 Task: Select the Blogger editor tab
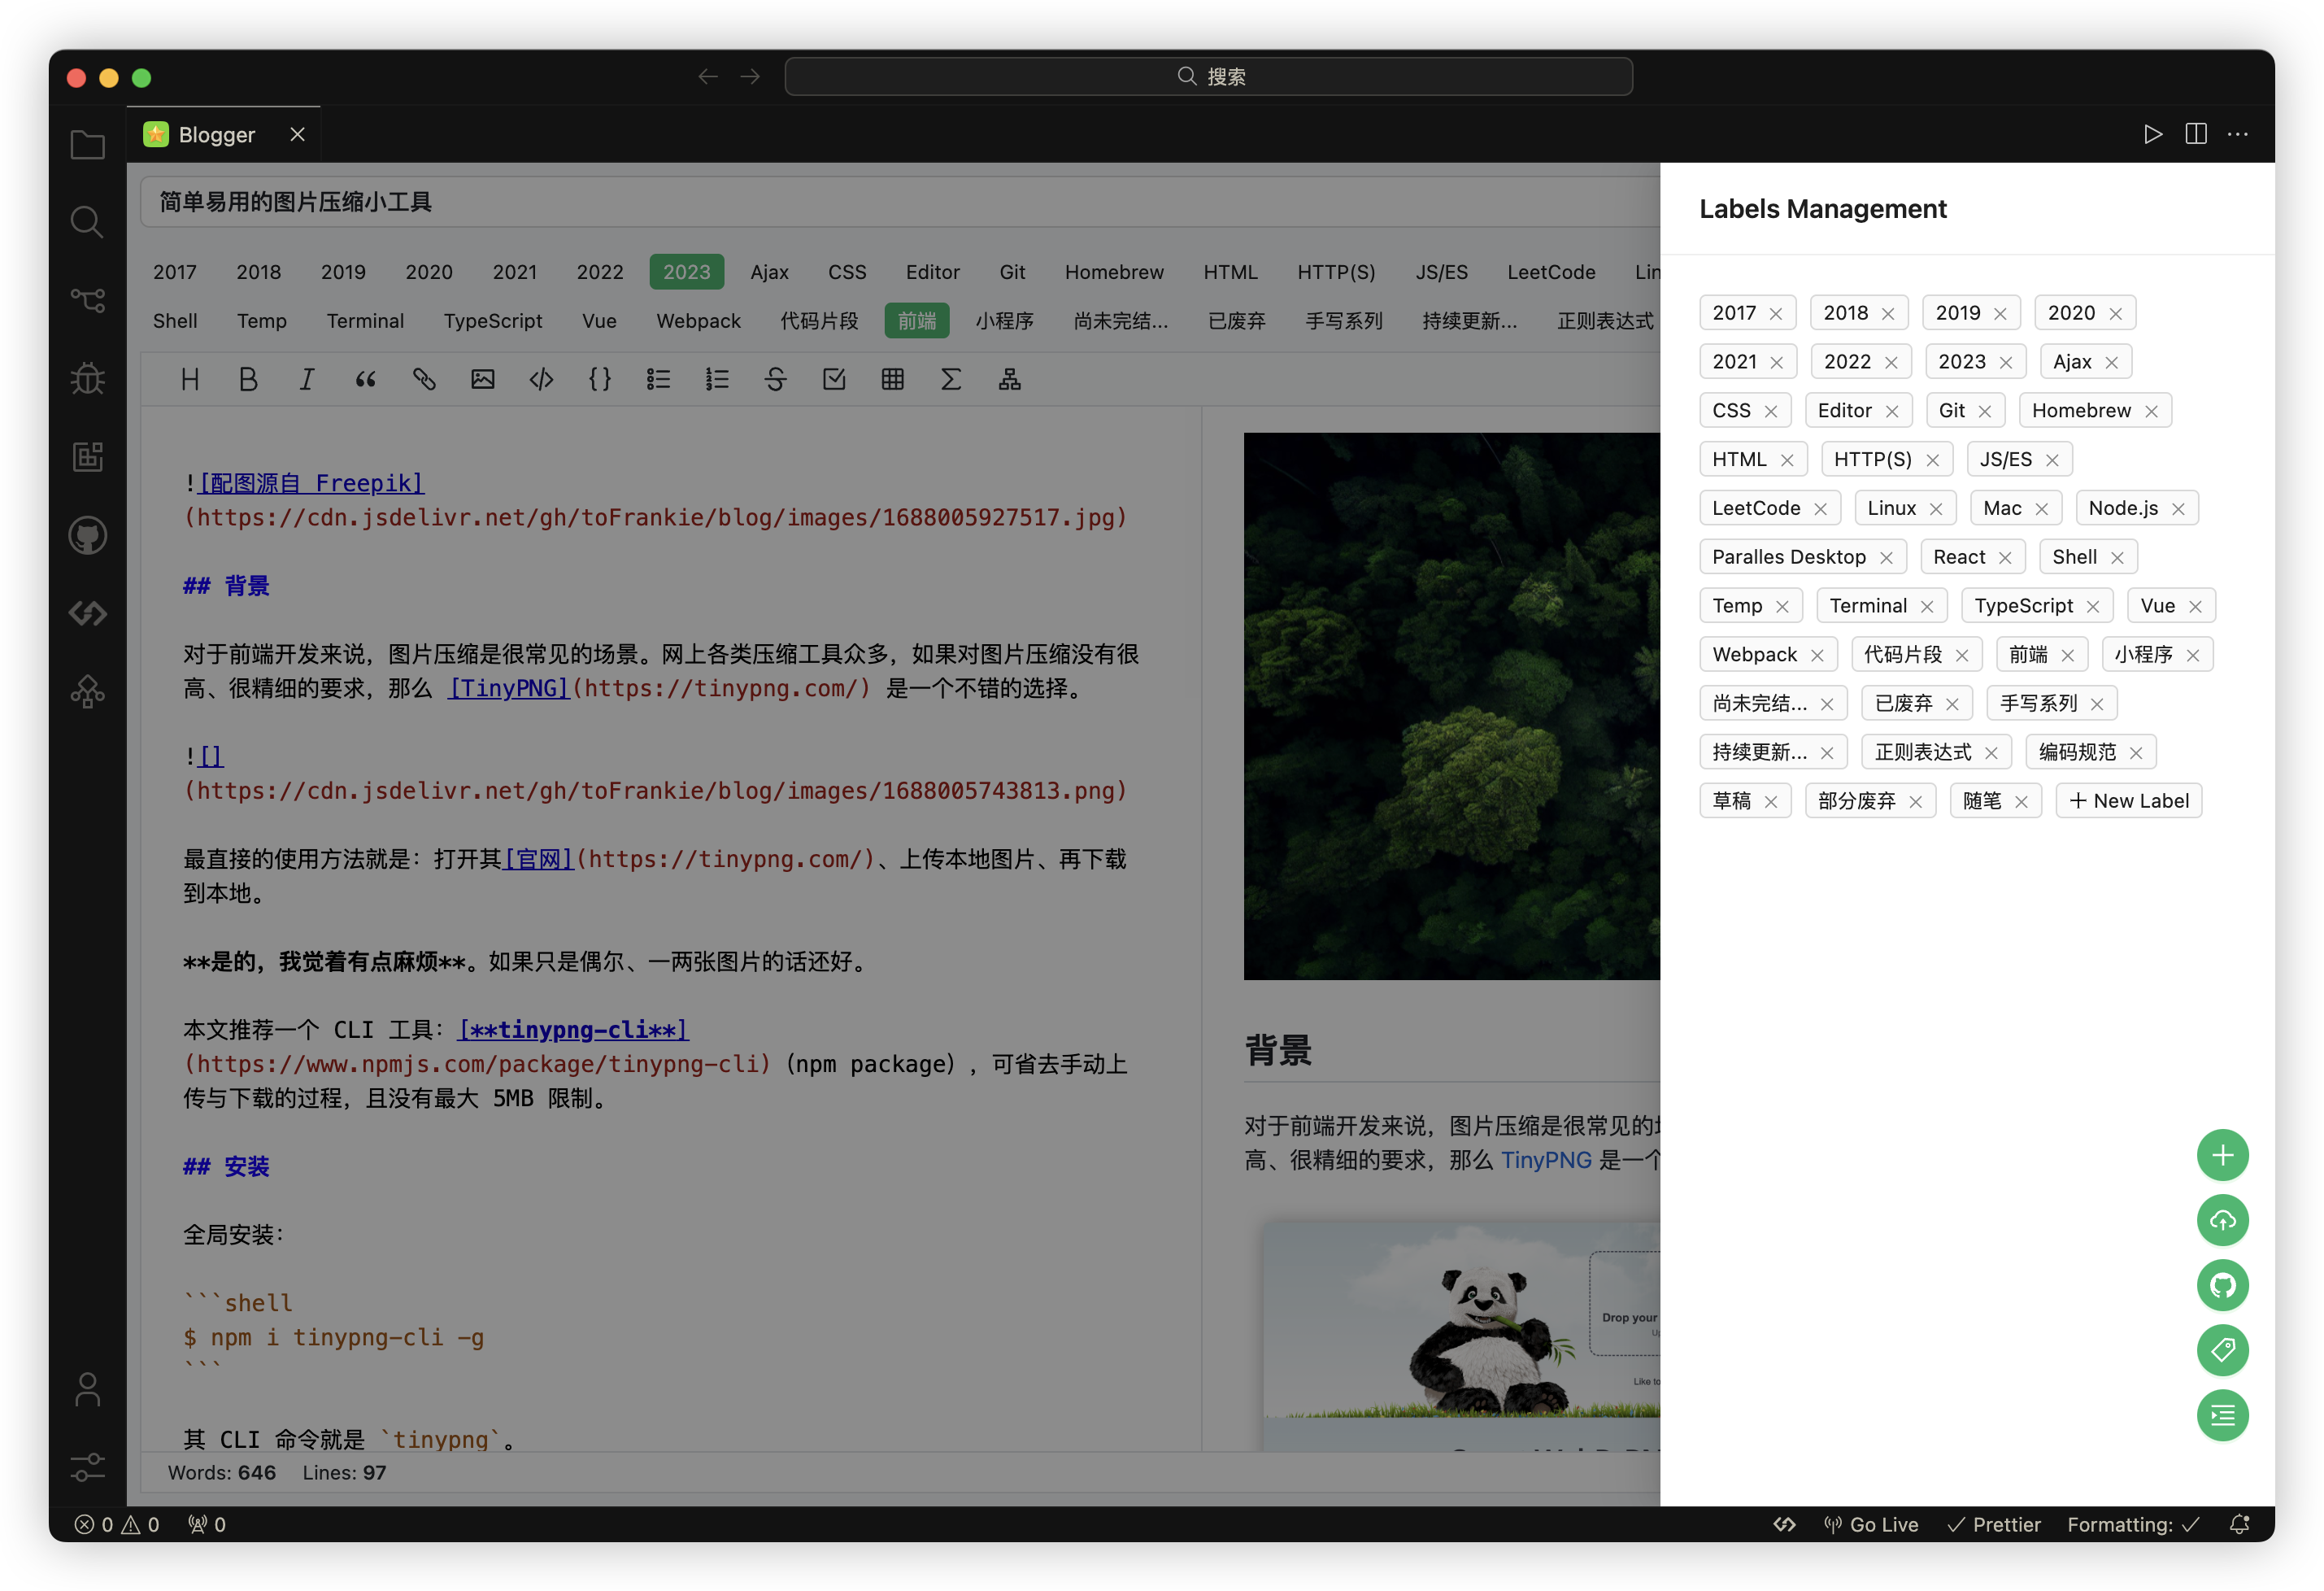(224, 134)
